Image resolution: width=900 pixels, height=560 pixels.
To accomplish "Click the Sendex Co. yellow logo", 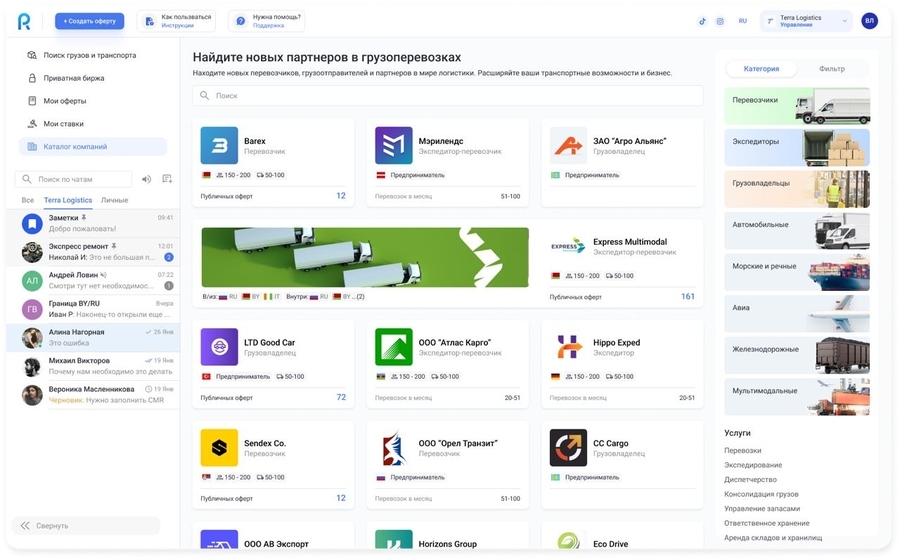I will pos(219,448).
